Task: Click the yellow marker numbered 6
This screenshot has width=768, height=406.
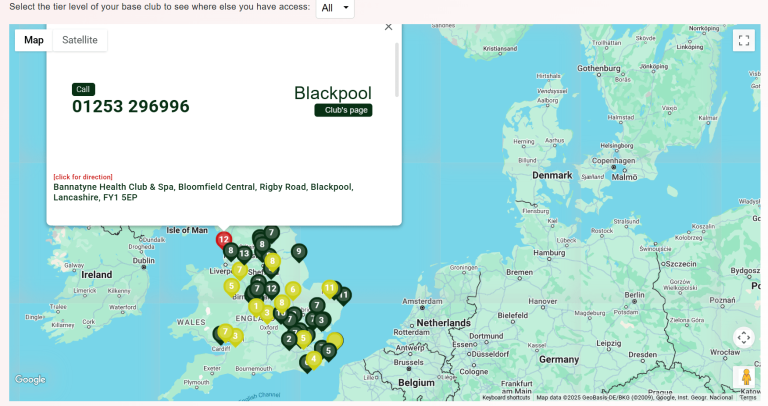Action: tap(293, 290)
